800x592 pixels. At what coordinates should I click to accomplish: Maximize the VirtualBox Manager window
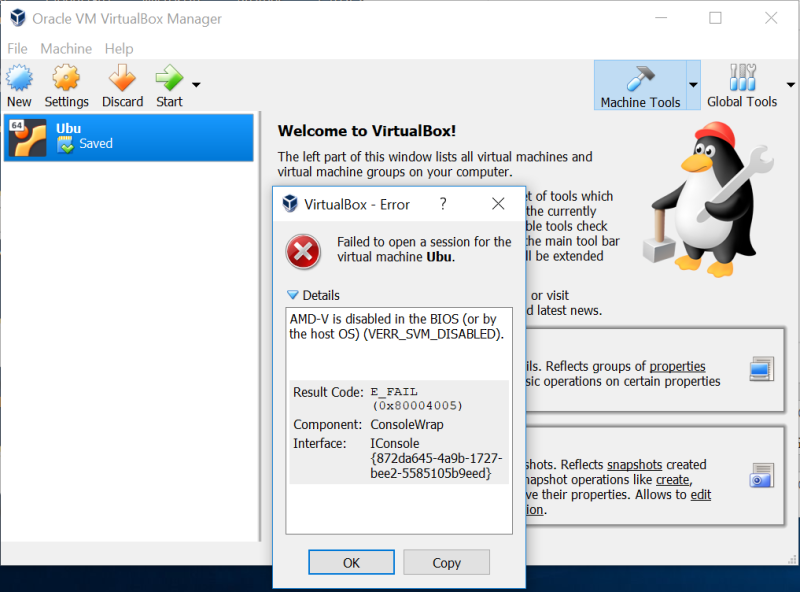click(715, 18)
